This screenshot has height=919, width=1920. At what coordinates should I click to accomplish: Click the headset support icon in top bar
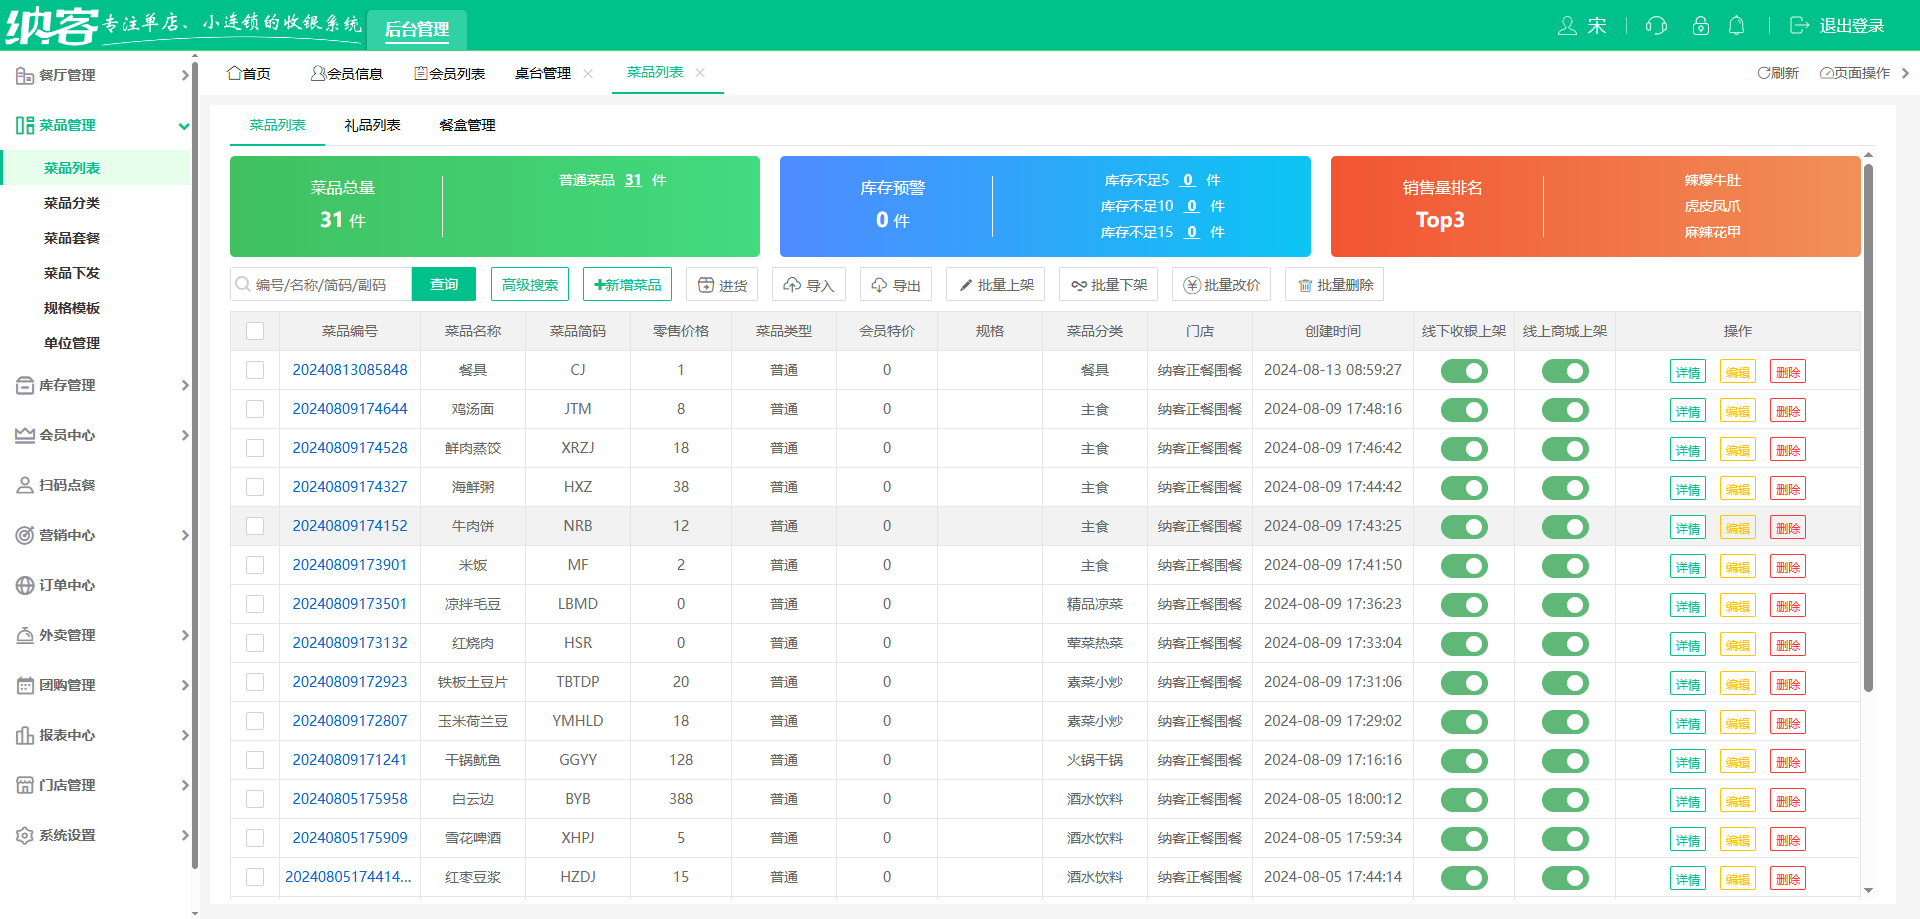(x=1655, y=25)
